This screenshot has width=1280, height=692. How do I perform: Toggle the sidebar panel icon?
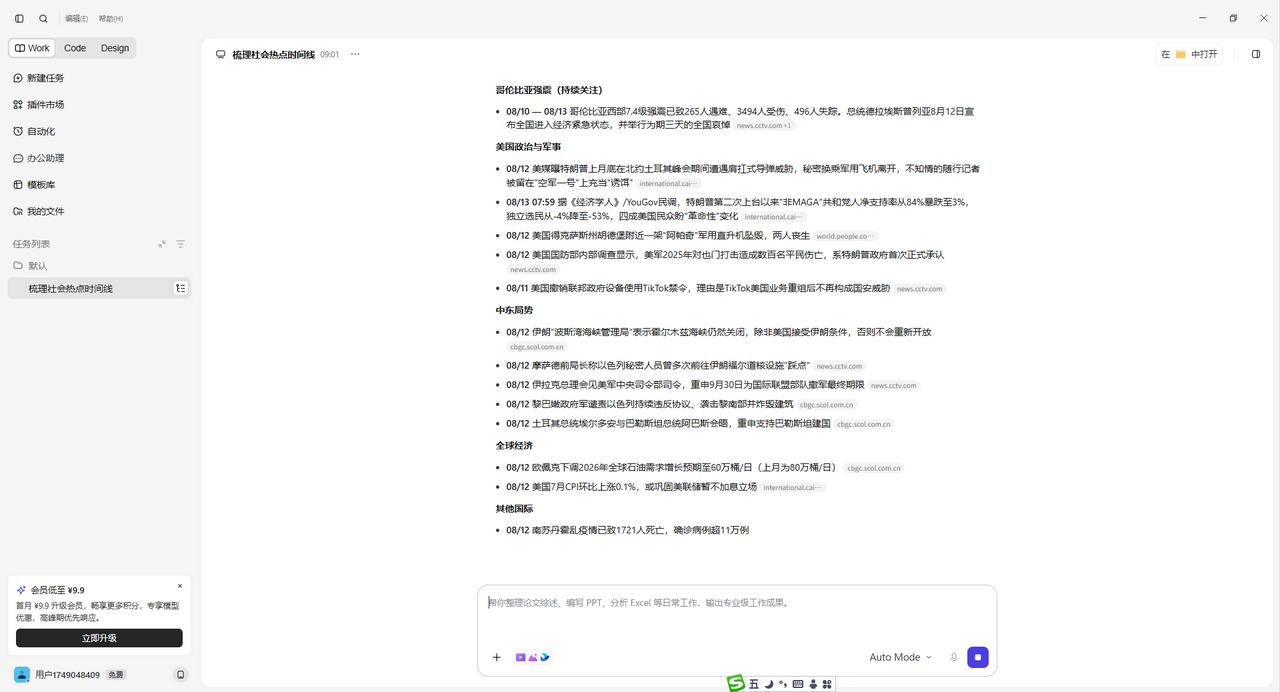pyautogui.click(x=19, y=18)
